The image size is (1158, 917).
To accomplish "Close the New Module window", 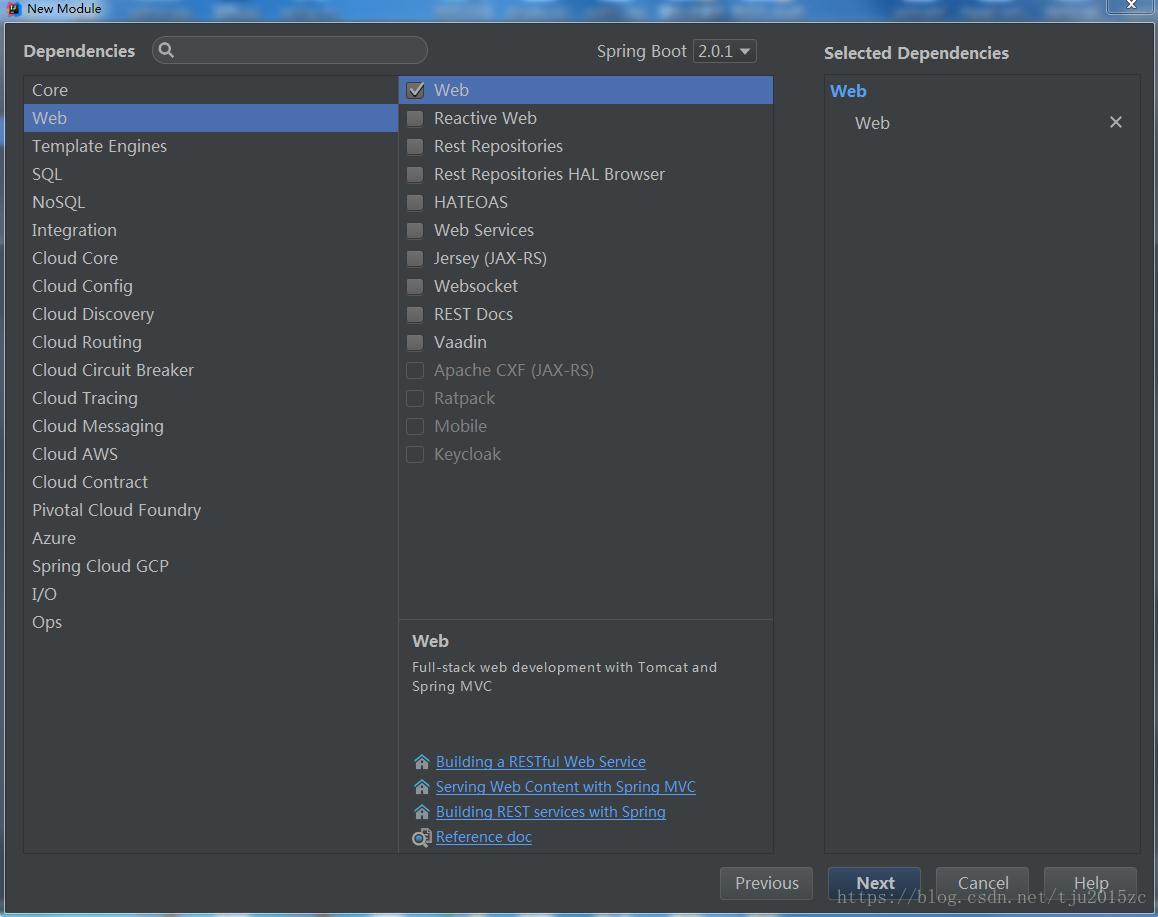I will [1131, 5].
